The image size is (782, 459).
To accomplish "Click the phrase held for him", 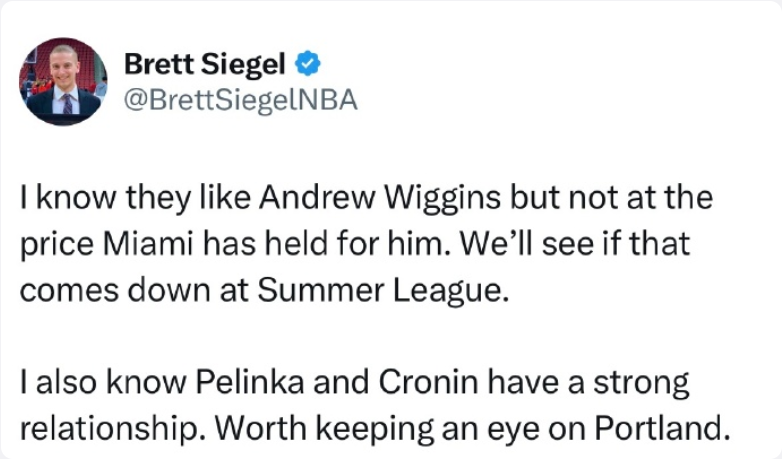I will tap(358, 243).
